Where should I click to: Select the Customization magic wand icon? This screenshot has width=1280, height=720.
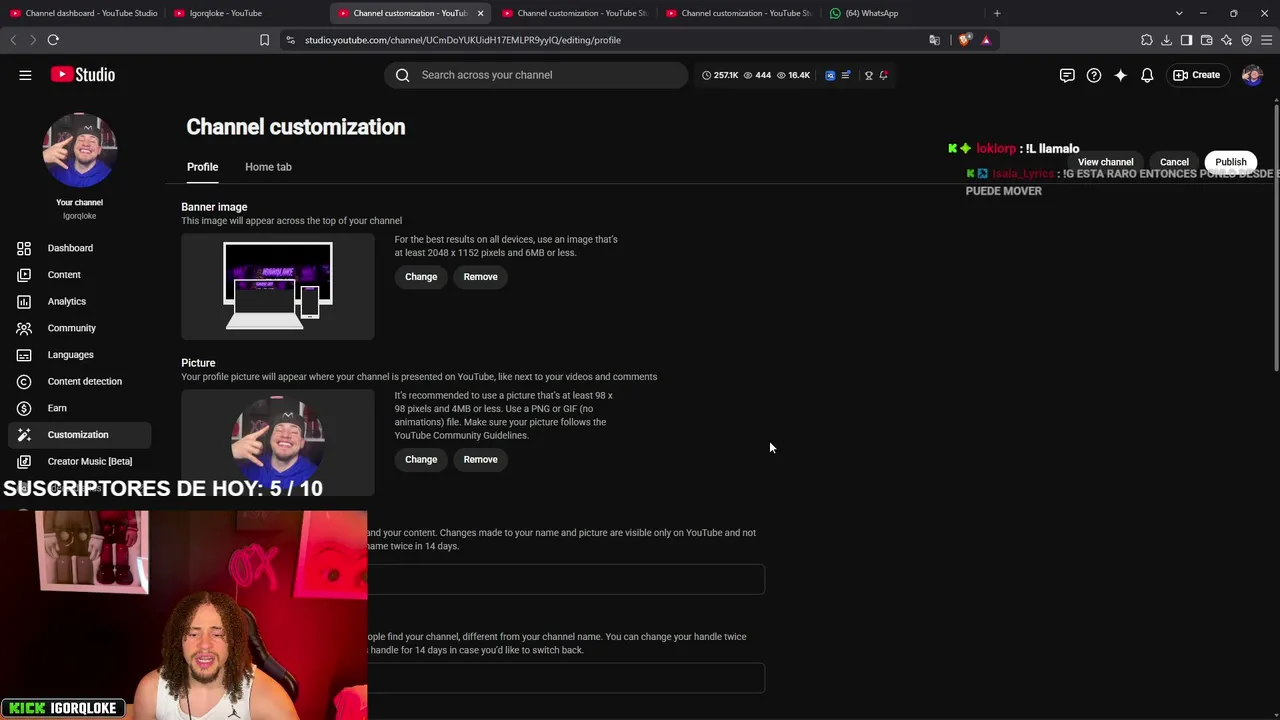point(24,435)
